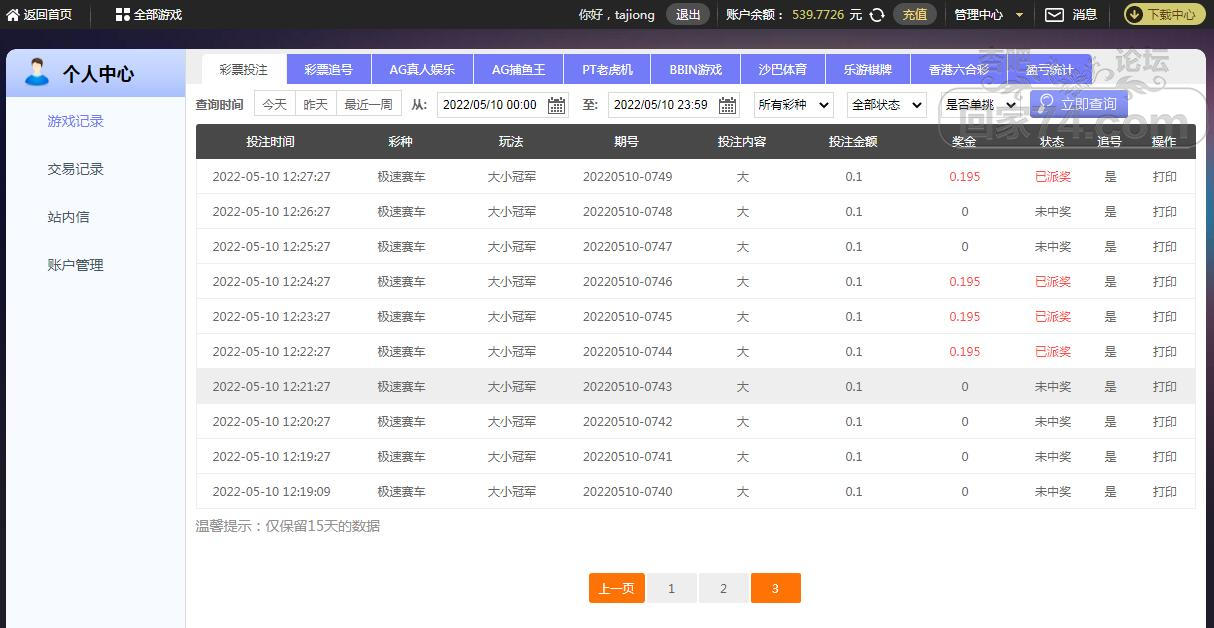
Task: Click 返回首页 link
Action: coord(48,15)
